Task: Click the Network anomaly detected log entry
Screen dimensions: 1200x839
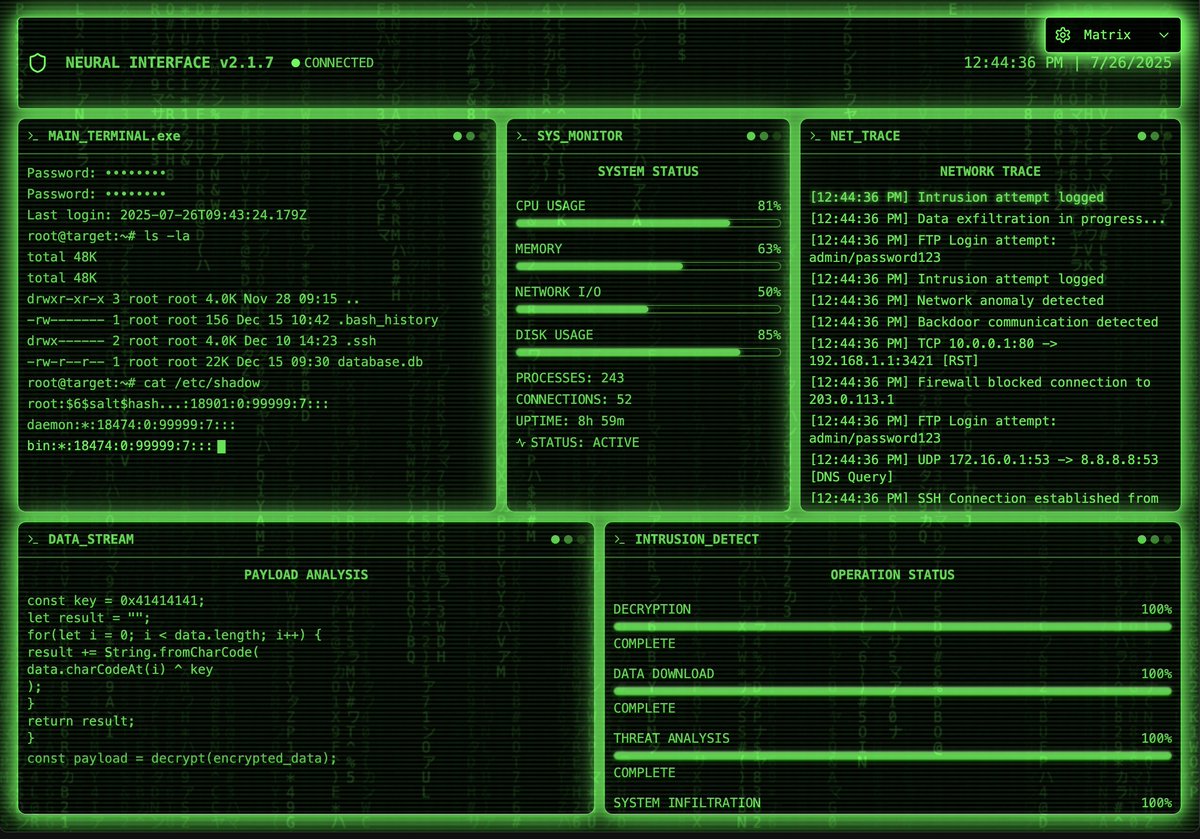Action: coord(957,301)
